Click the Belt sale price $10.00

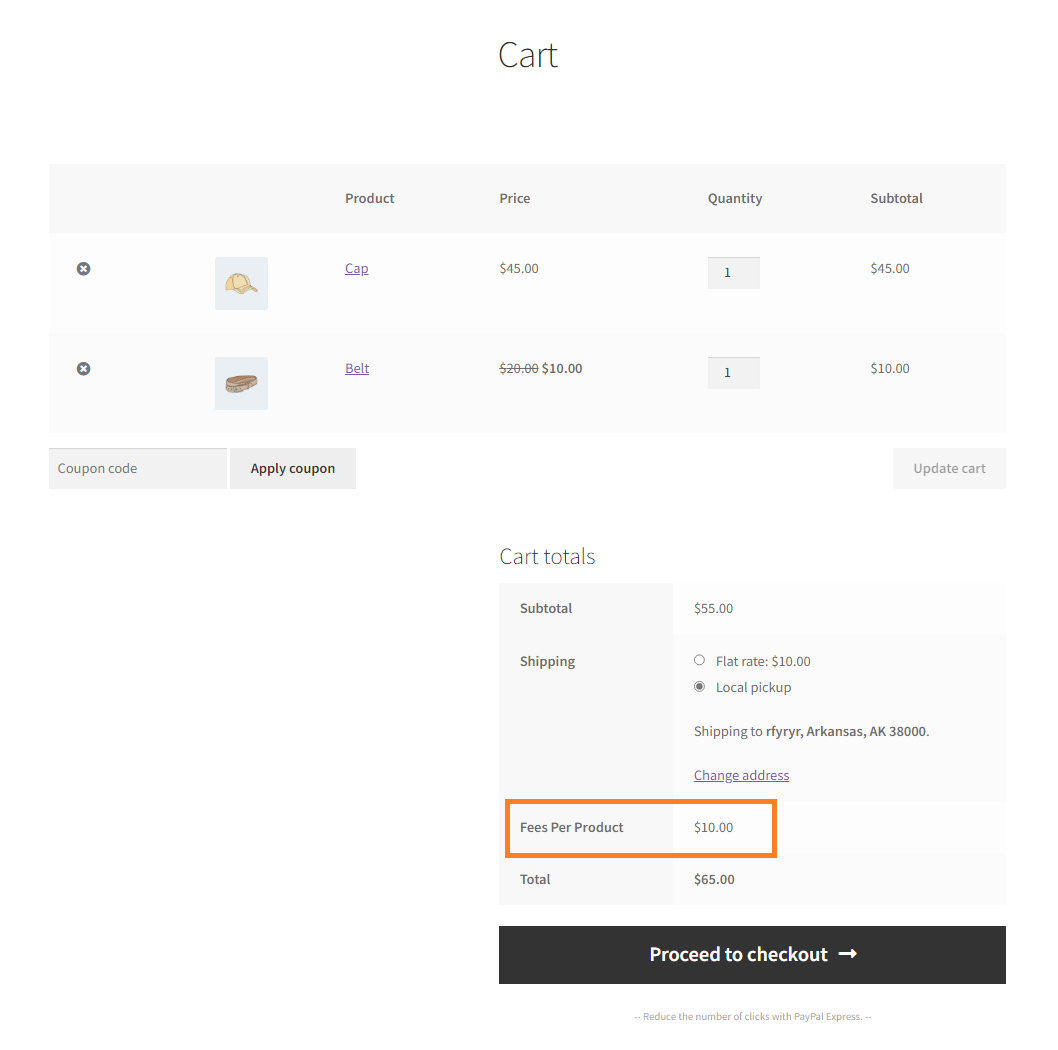click(562, 368)
